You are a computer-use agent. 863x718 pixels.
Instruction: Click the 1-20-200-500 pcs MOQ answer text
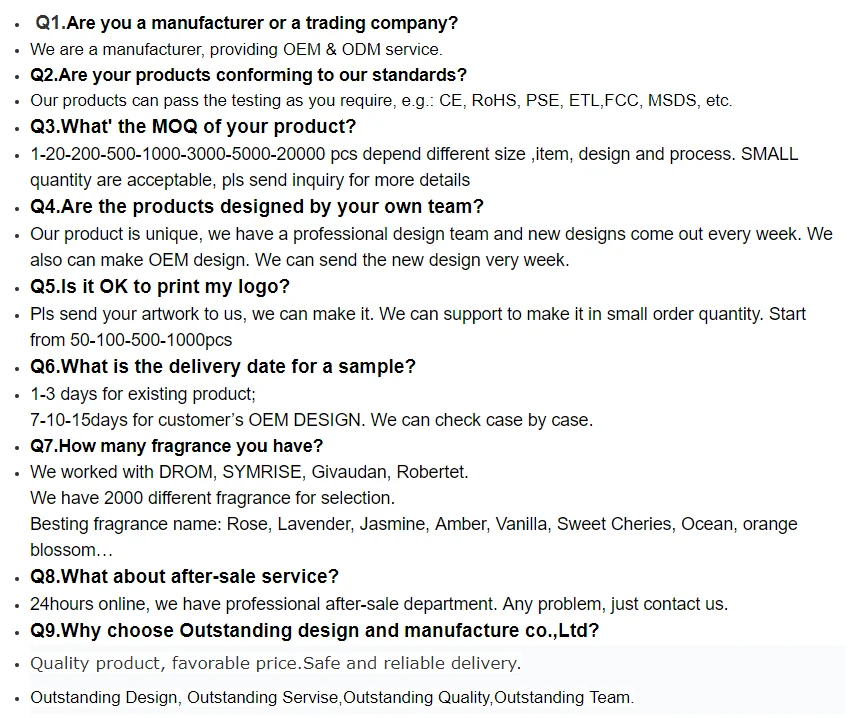(414, 154)
